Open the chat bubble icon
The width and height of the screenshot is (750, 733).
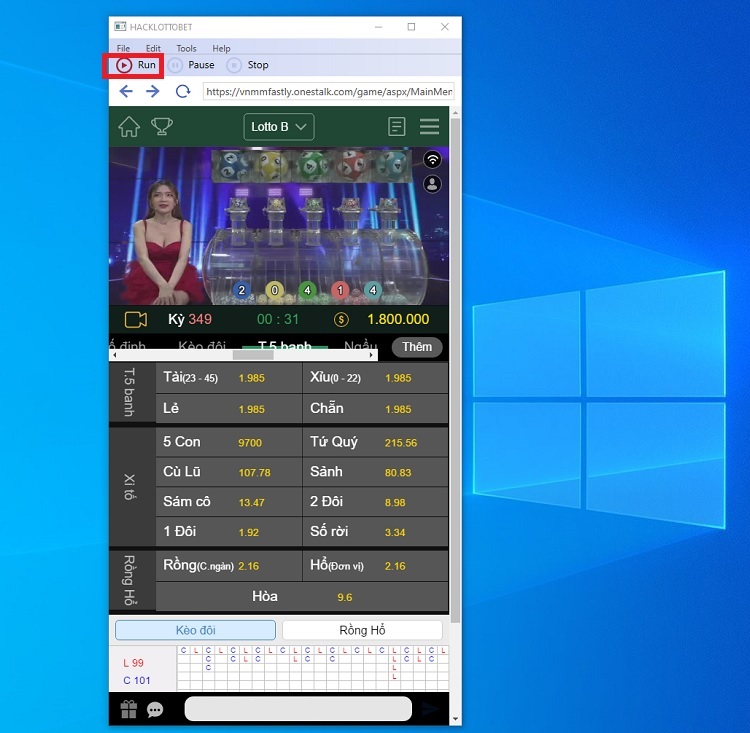[x=155, y=710]
